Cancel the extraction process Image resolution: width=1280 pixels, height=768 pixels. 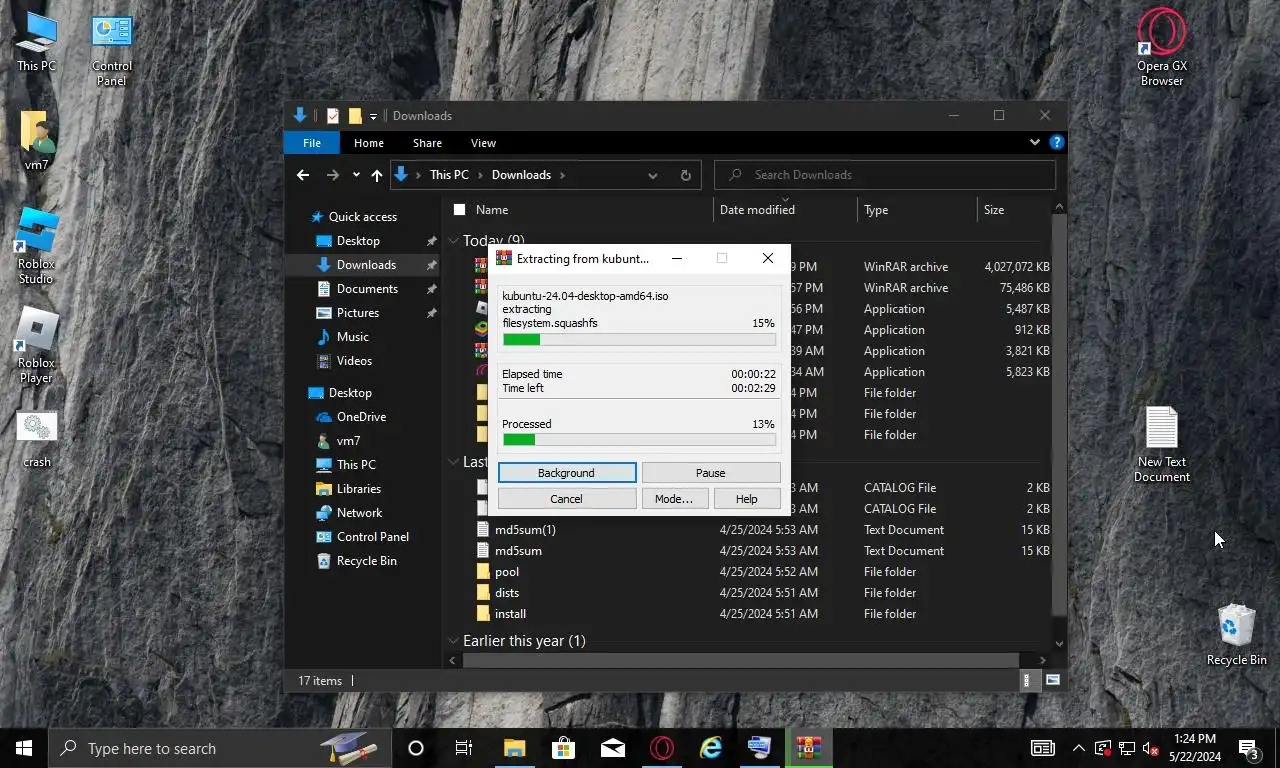pos(566,499)
